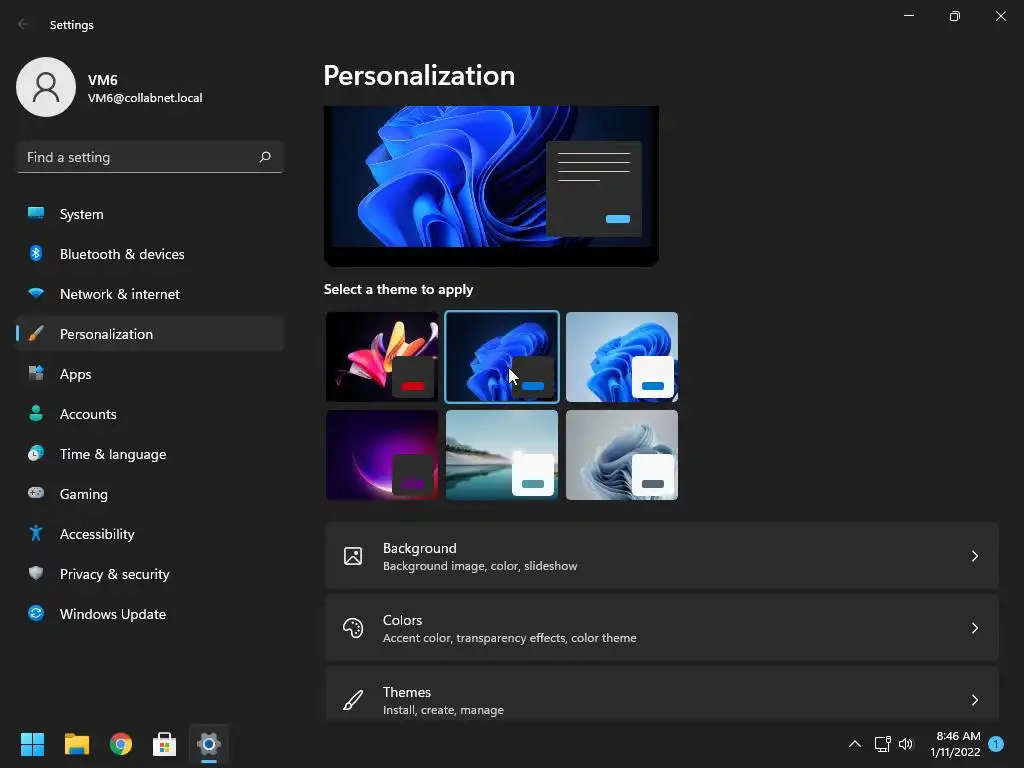Click the VM6 account name
This screenshot has width=1024, height=768.
click(x=103, y=80)
